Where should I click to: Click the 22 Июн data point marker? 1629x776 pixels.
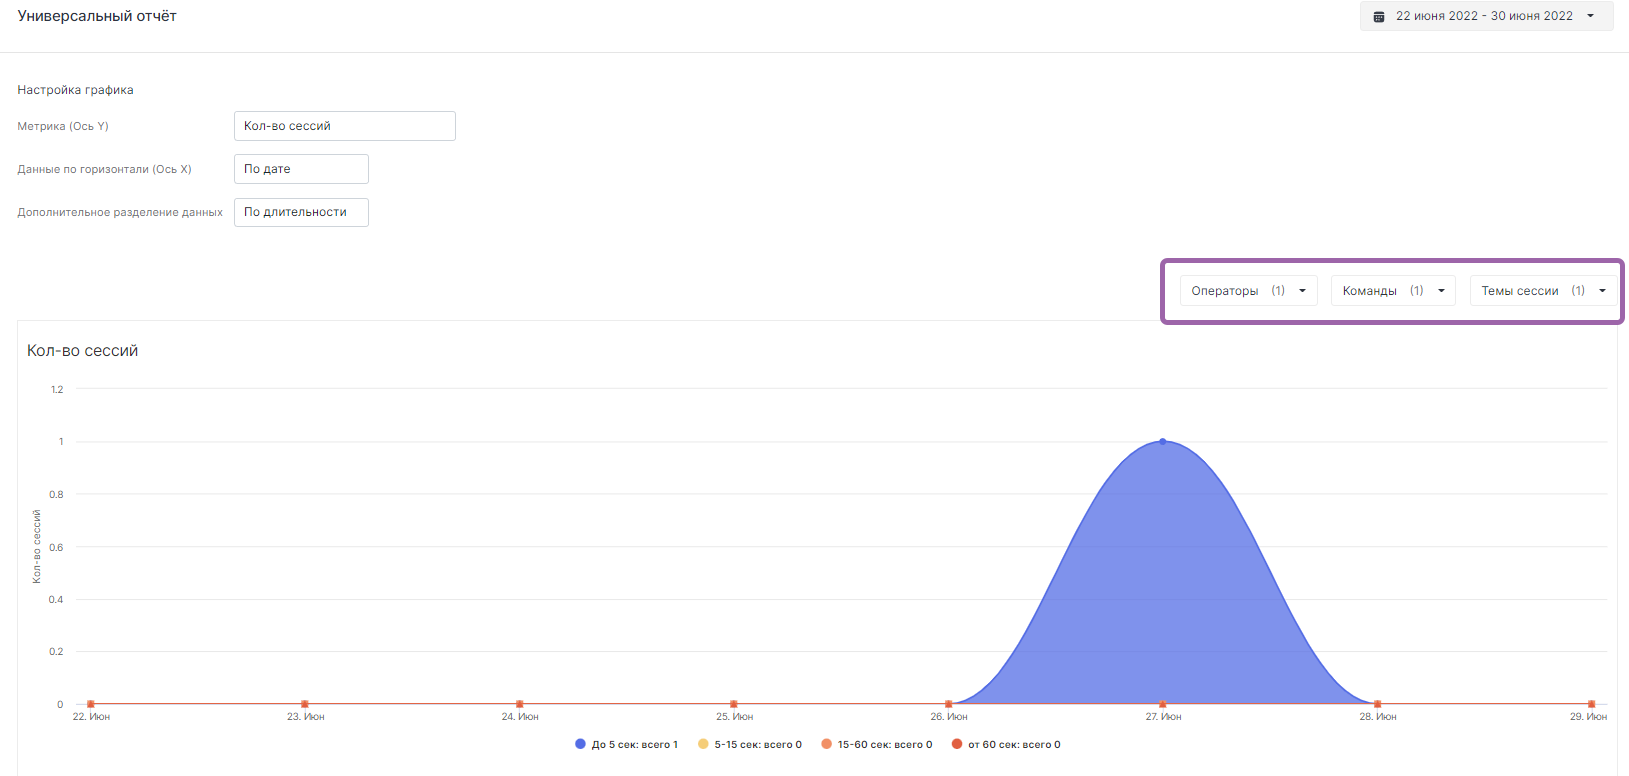point(91,704)
